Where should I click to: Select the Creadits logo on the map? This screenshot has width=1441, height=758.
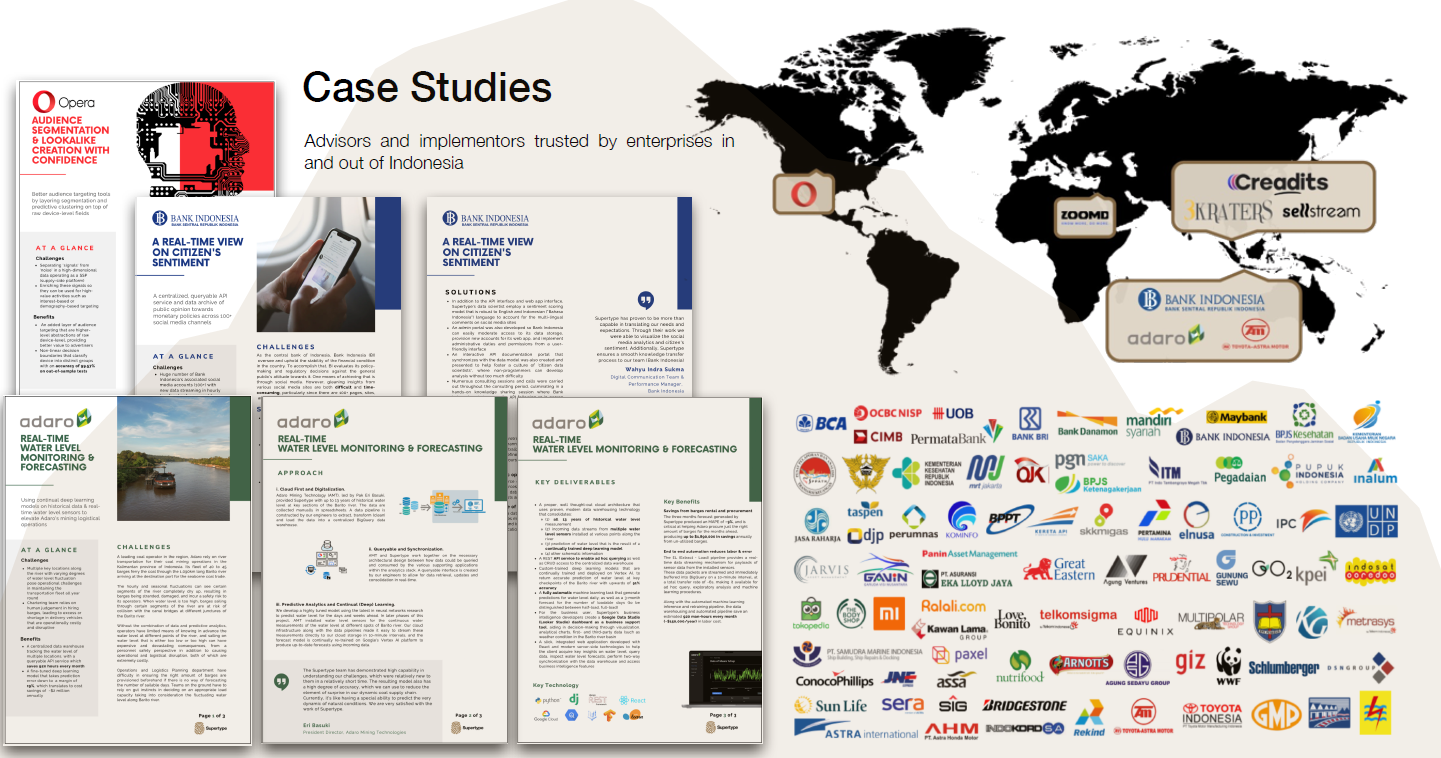tap(1277, 182)
